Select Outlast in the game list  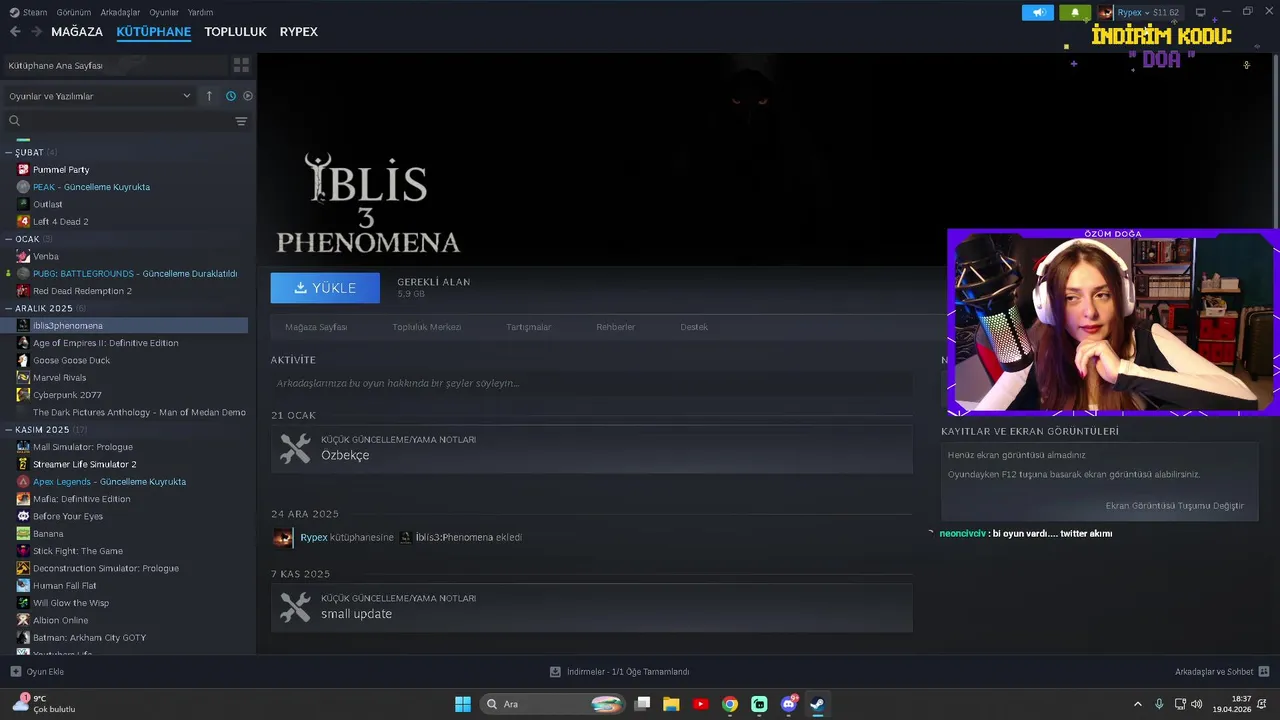coord(47,204)
